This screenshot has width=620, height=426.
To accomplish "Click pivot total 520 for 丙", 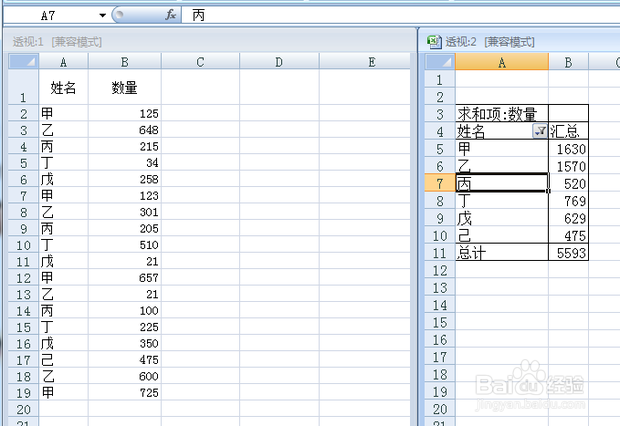I will [568, 184].
